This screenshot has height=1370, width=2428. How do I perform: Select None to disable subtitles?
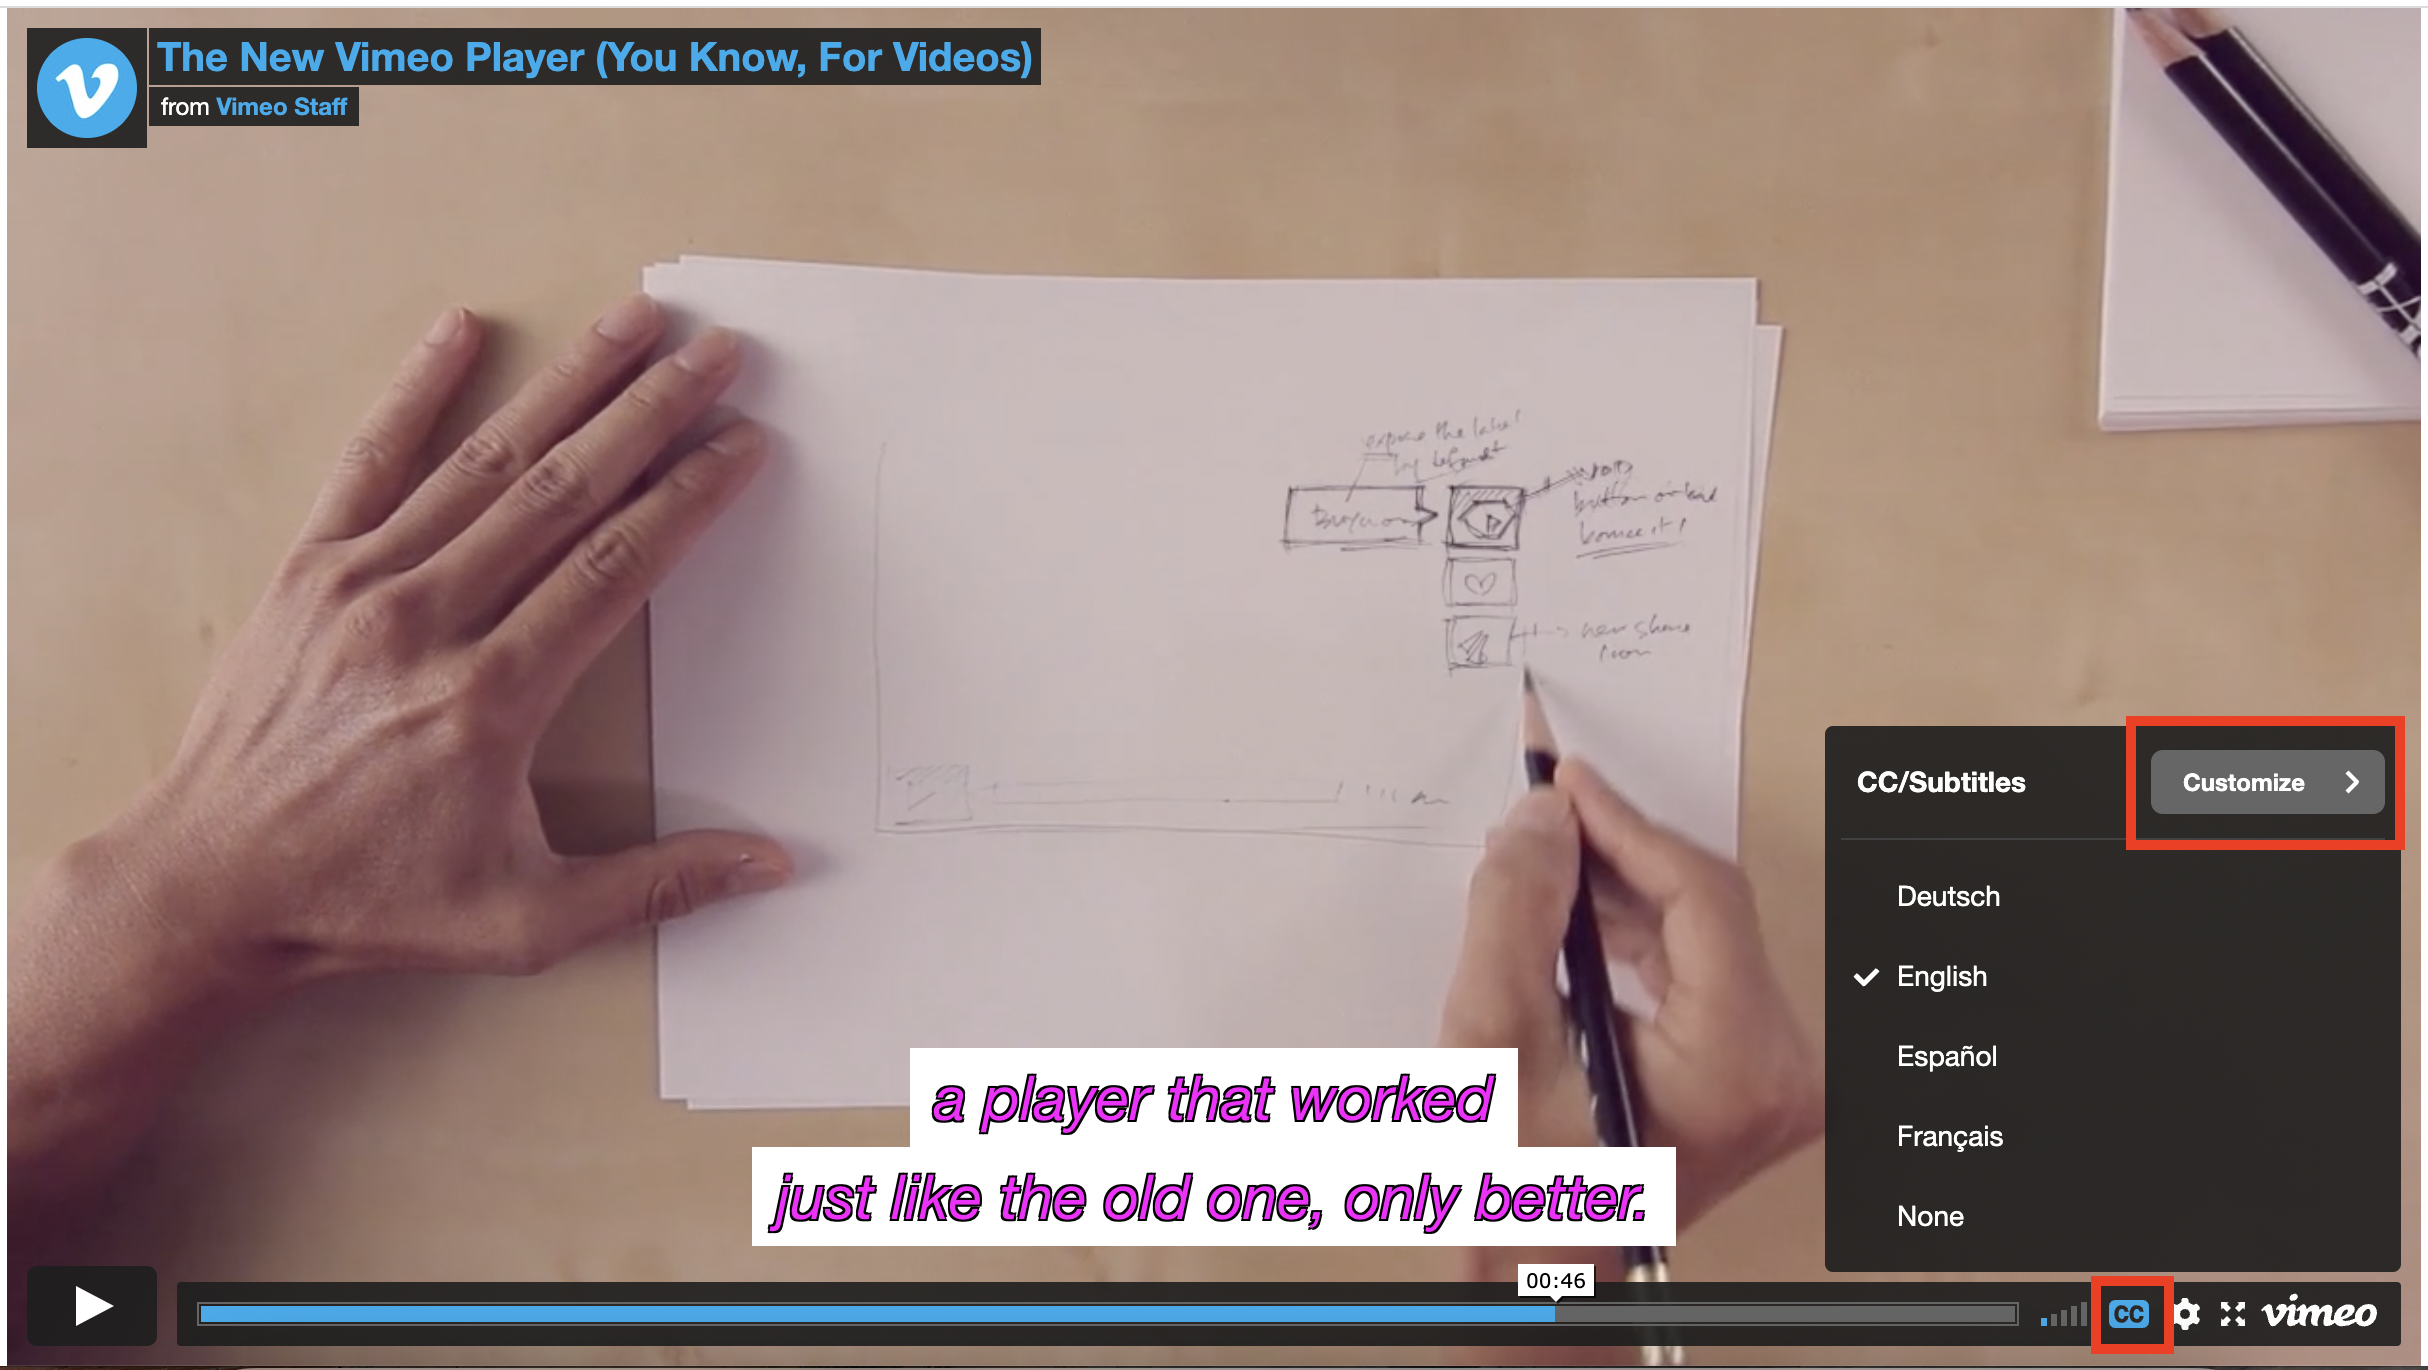pos(1931,1215)
